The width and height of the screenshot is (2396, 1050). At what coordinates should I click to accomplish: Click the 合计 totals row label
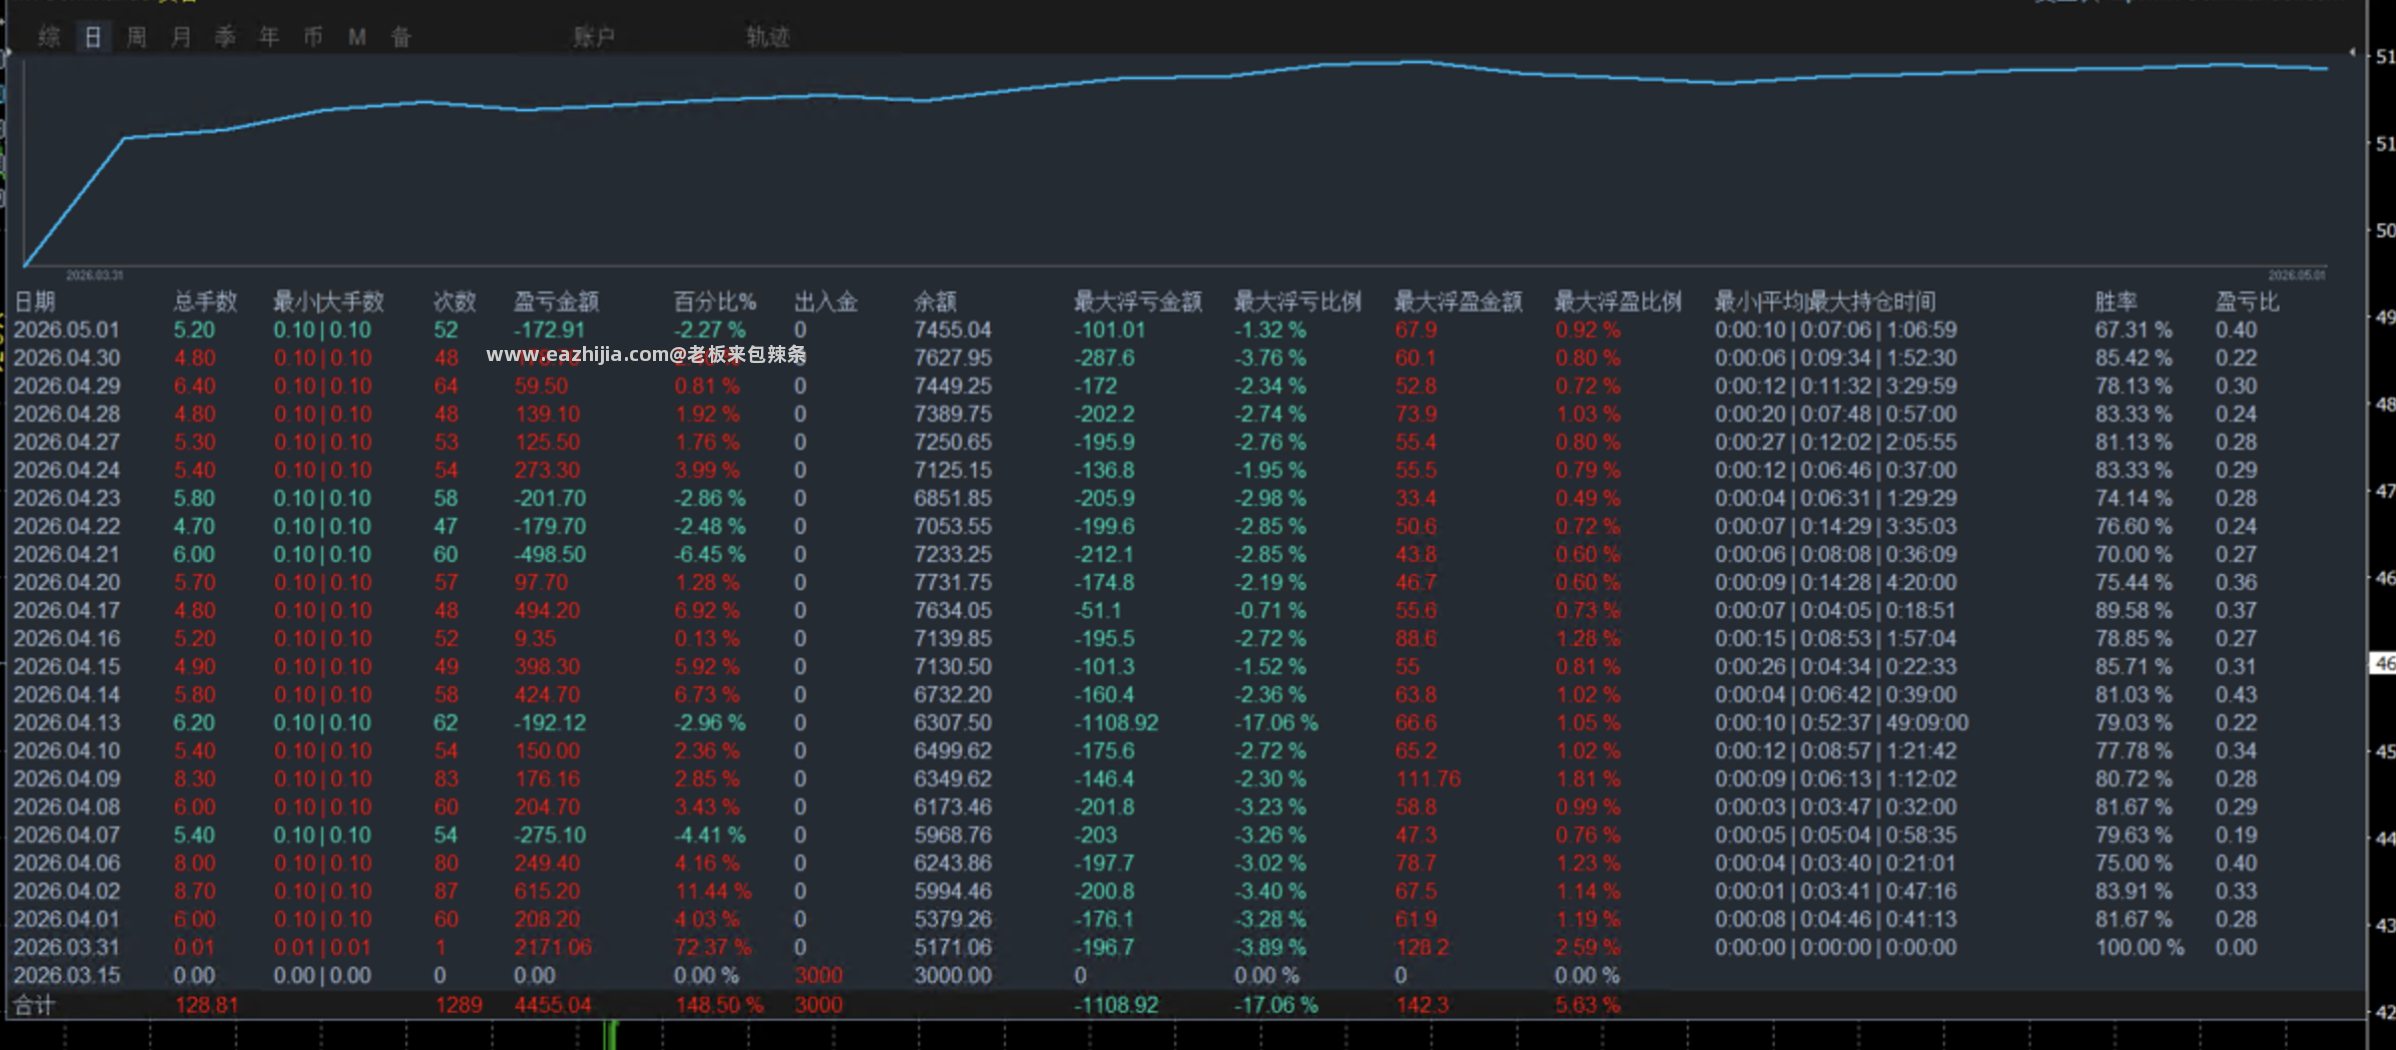click(x=35, y=1005)
